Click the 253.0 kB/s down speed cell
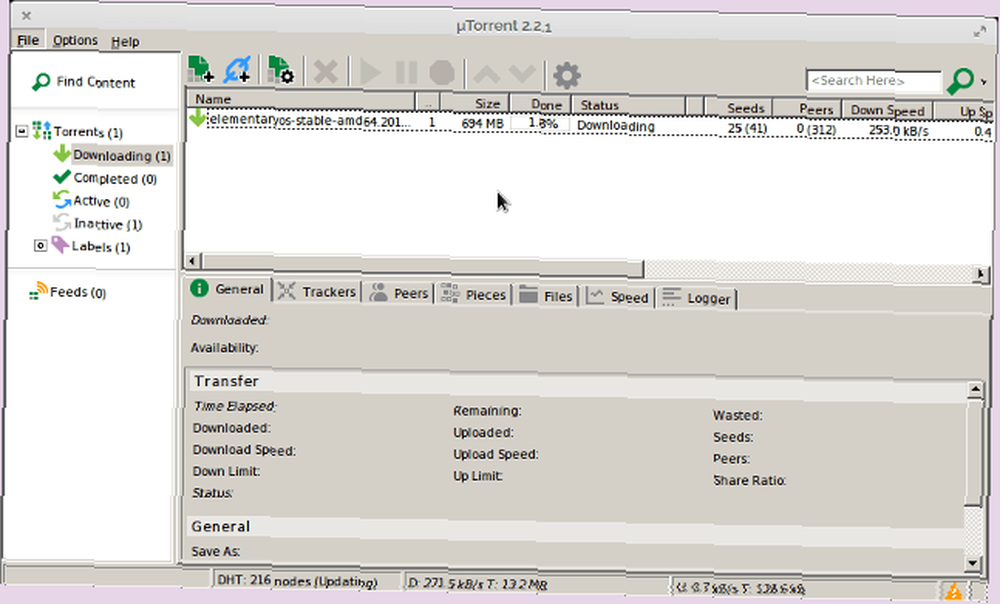 (x=899, y=131)
